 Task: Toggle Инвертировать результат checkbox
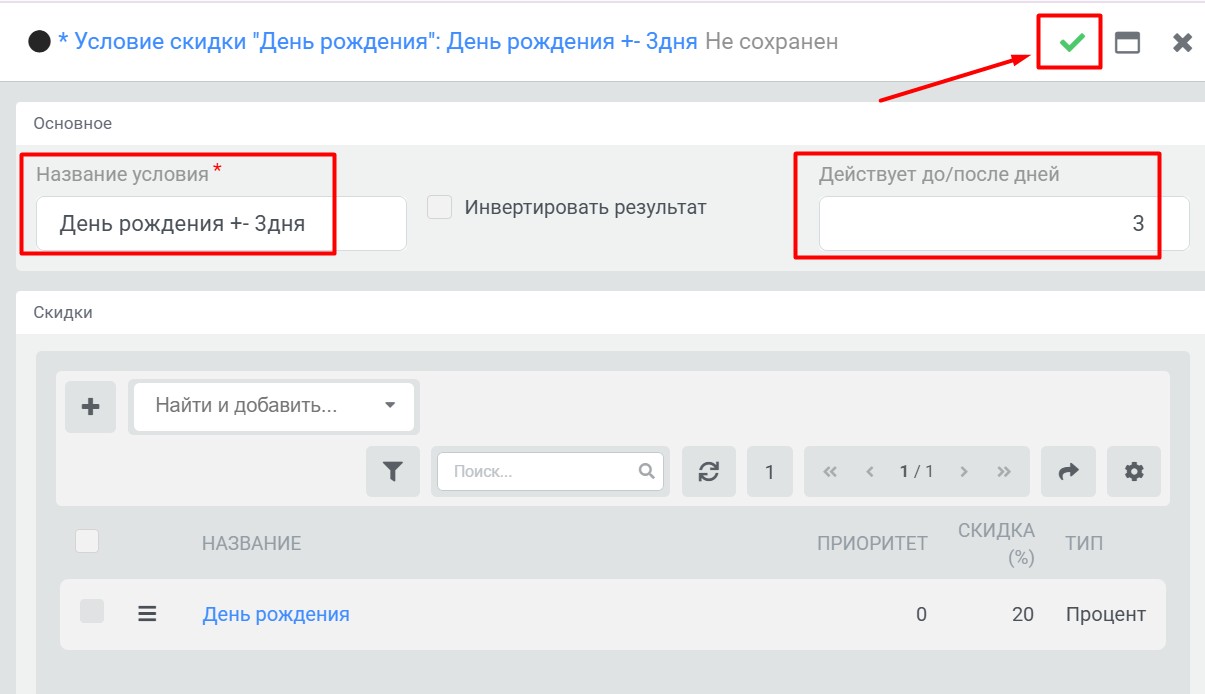pyautogui.click(x=439, y=207)
